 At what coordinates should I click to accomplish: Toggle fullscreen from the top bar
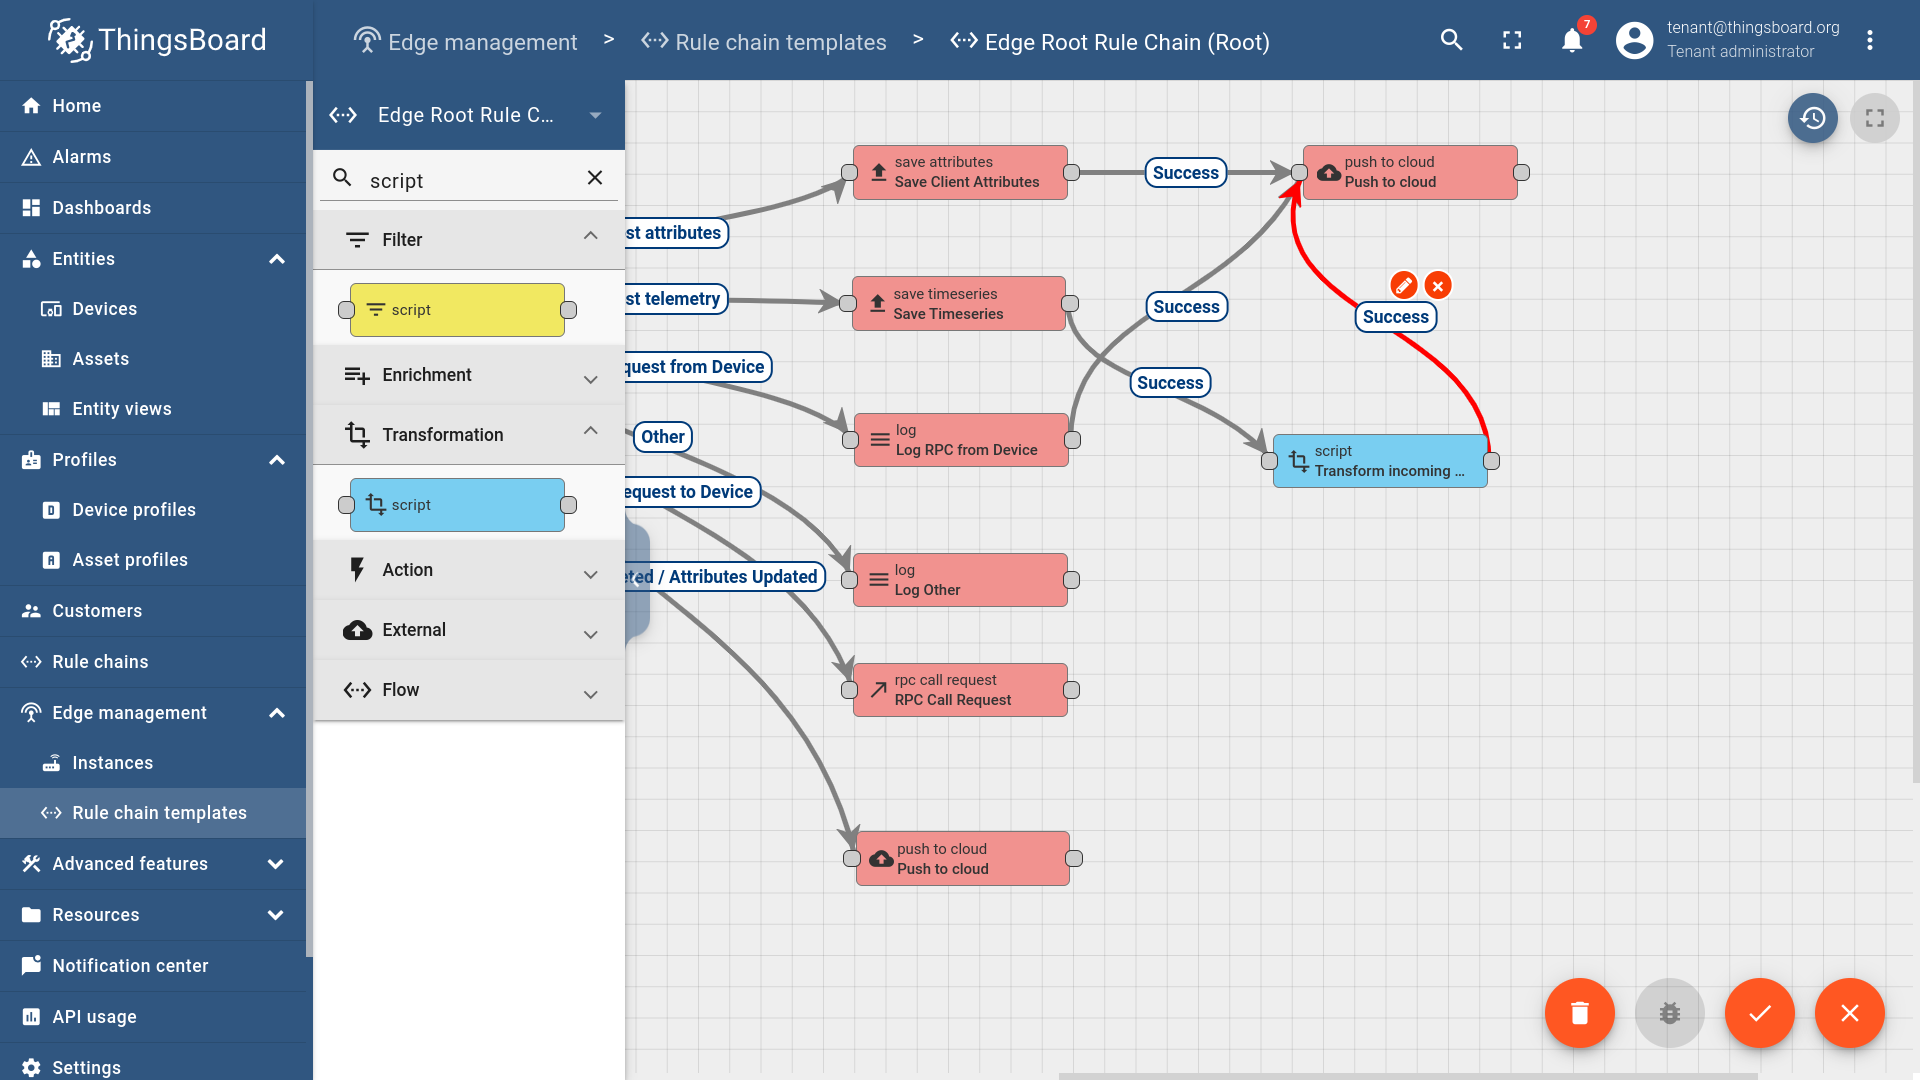coord(1512,40)
